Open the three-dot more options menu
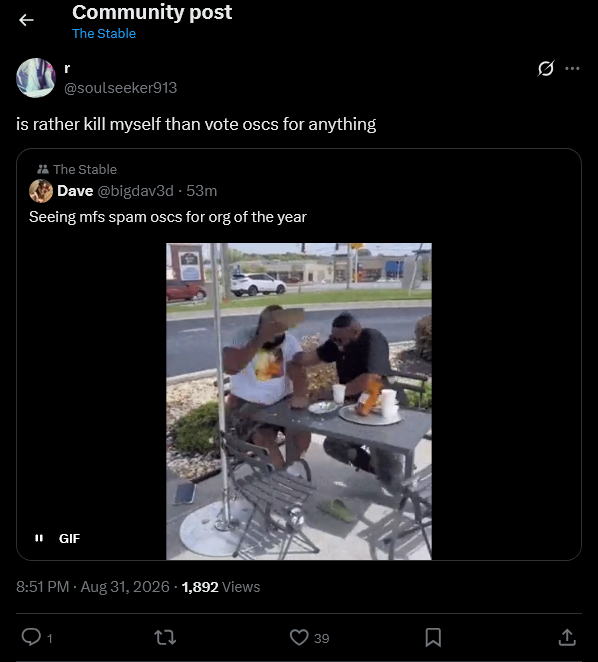 click(572, 68)
